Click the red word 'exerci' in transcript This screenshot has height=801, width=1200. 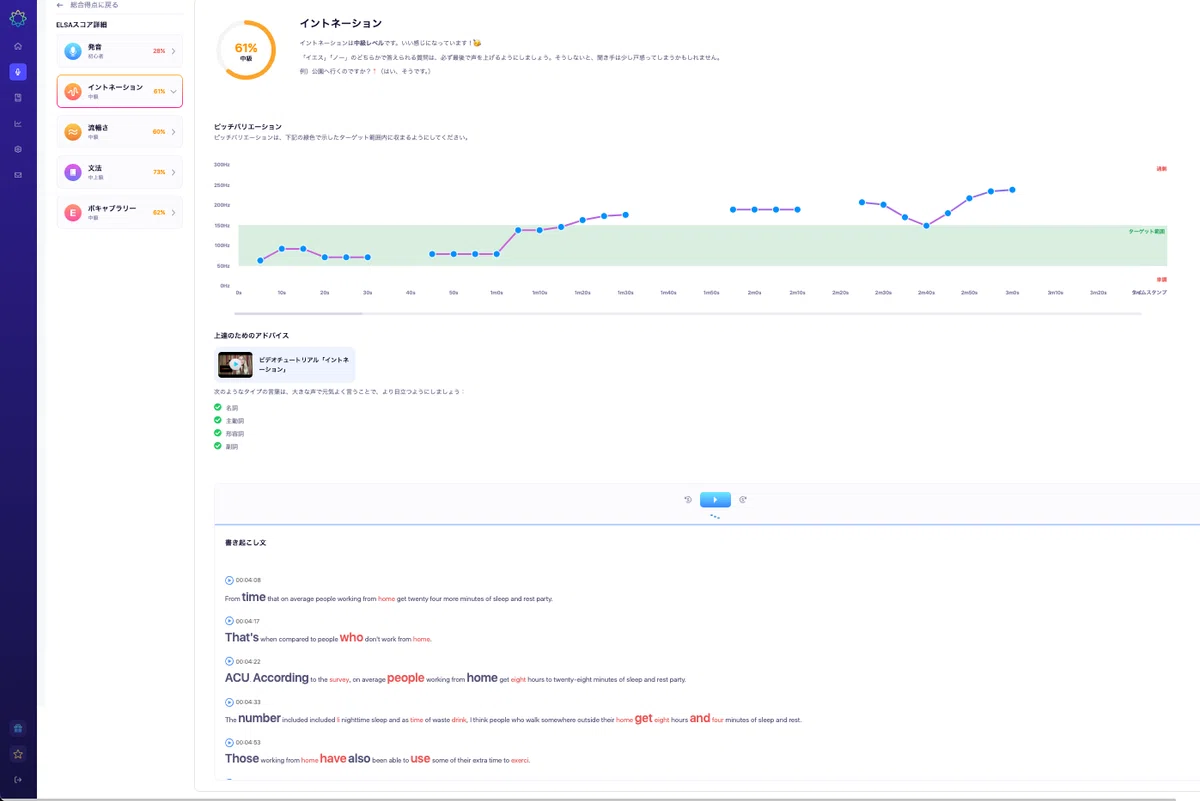[x=520, y=761]
